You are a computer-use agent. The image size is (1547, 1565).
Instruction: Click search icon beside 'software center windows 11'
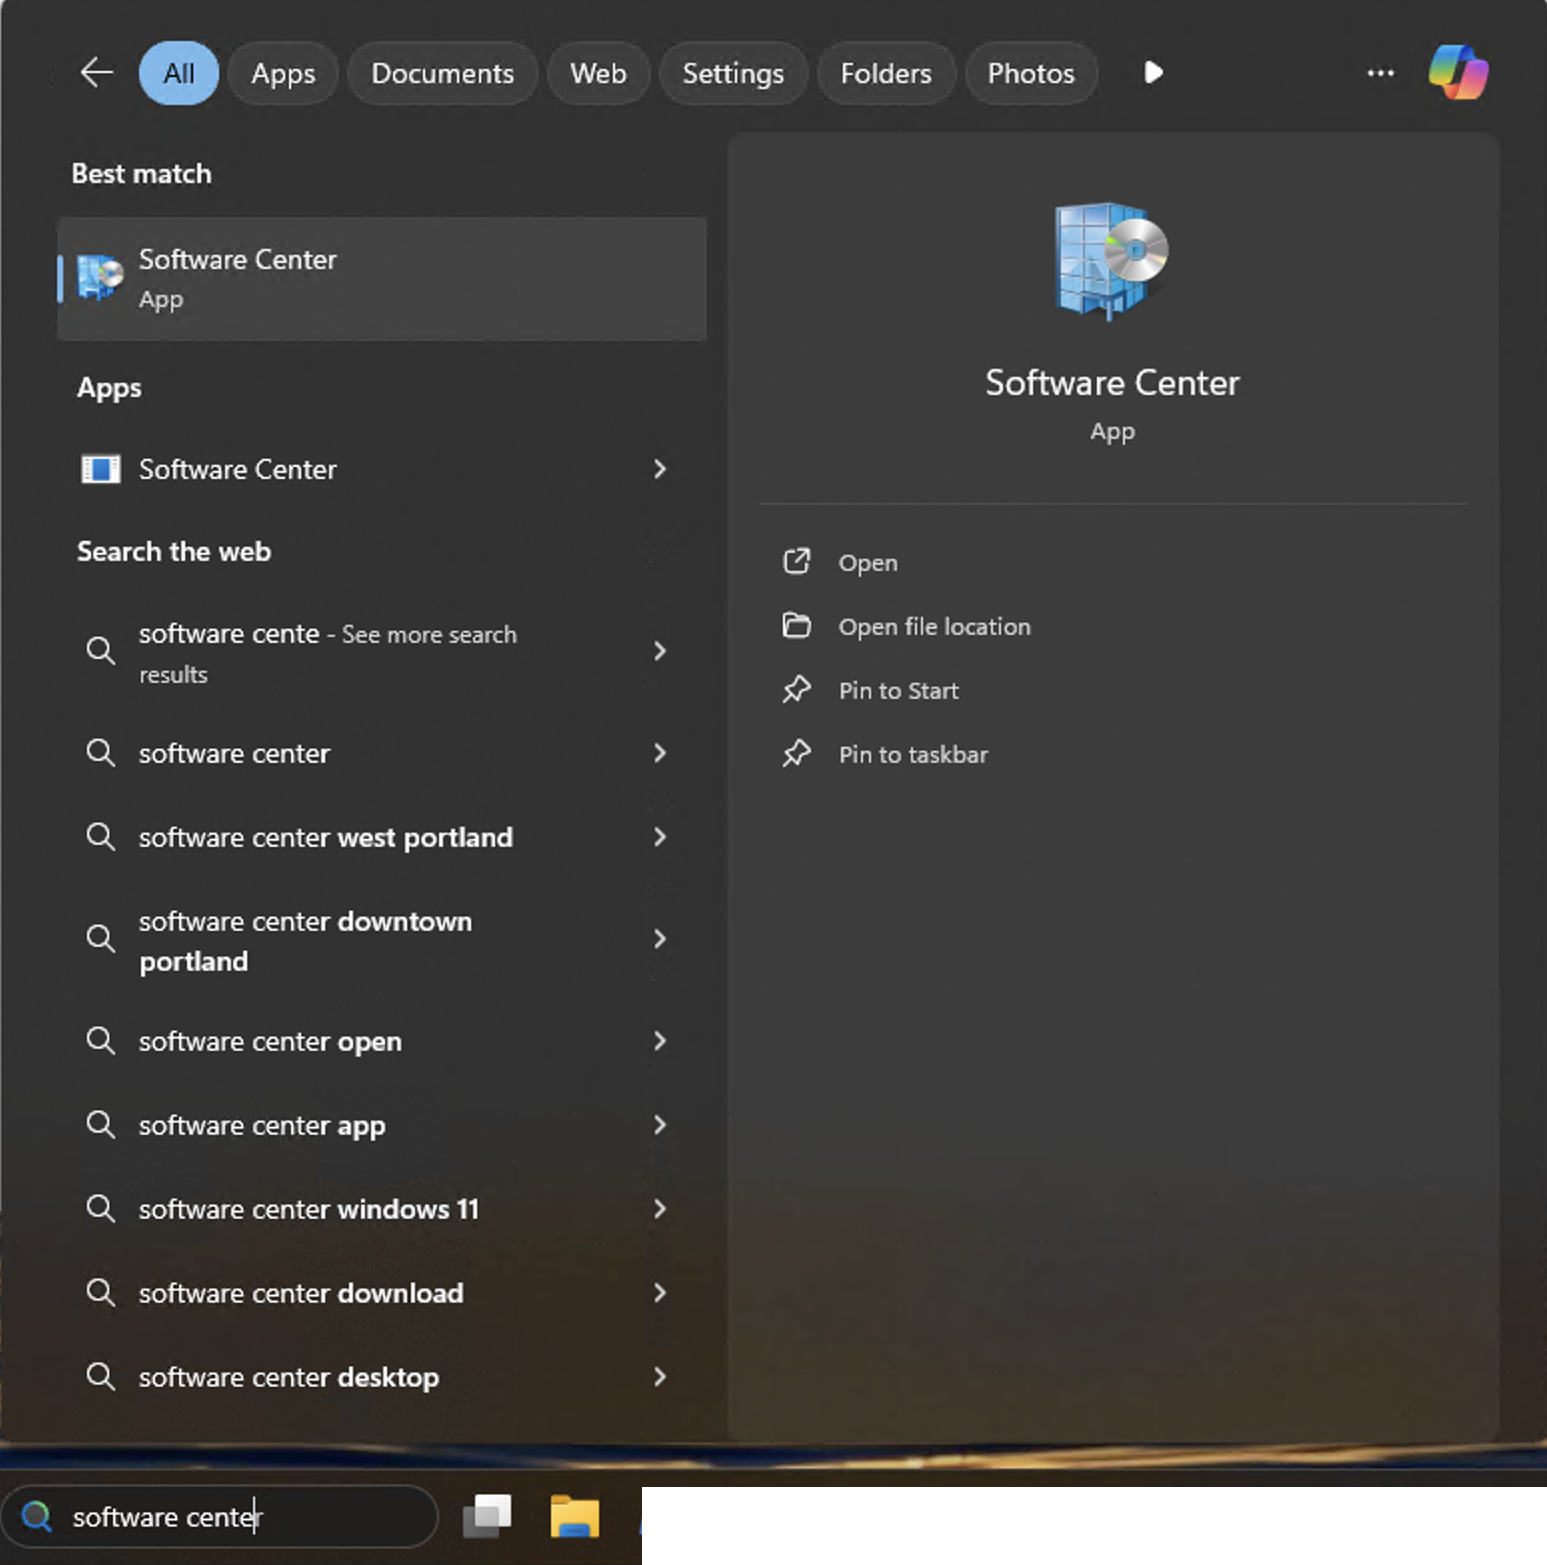click(x=100, y=1209)
